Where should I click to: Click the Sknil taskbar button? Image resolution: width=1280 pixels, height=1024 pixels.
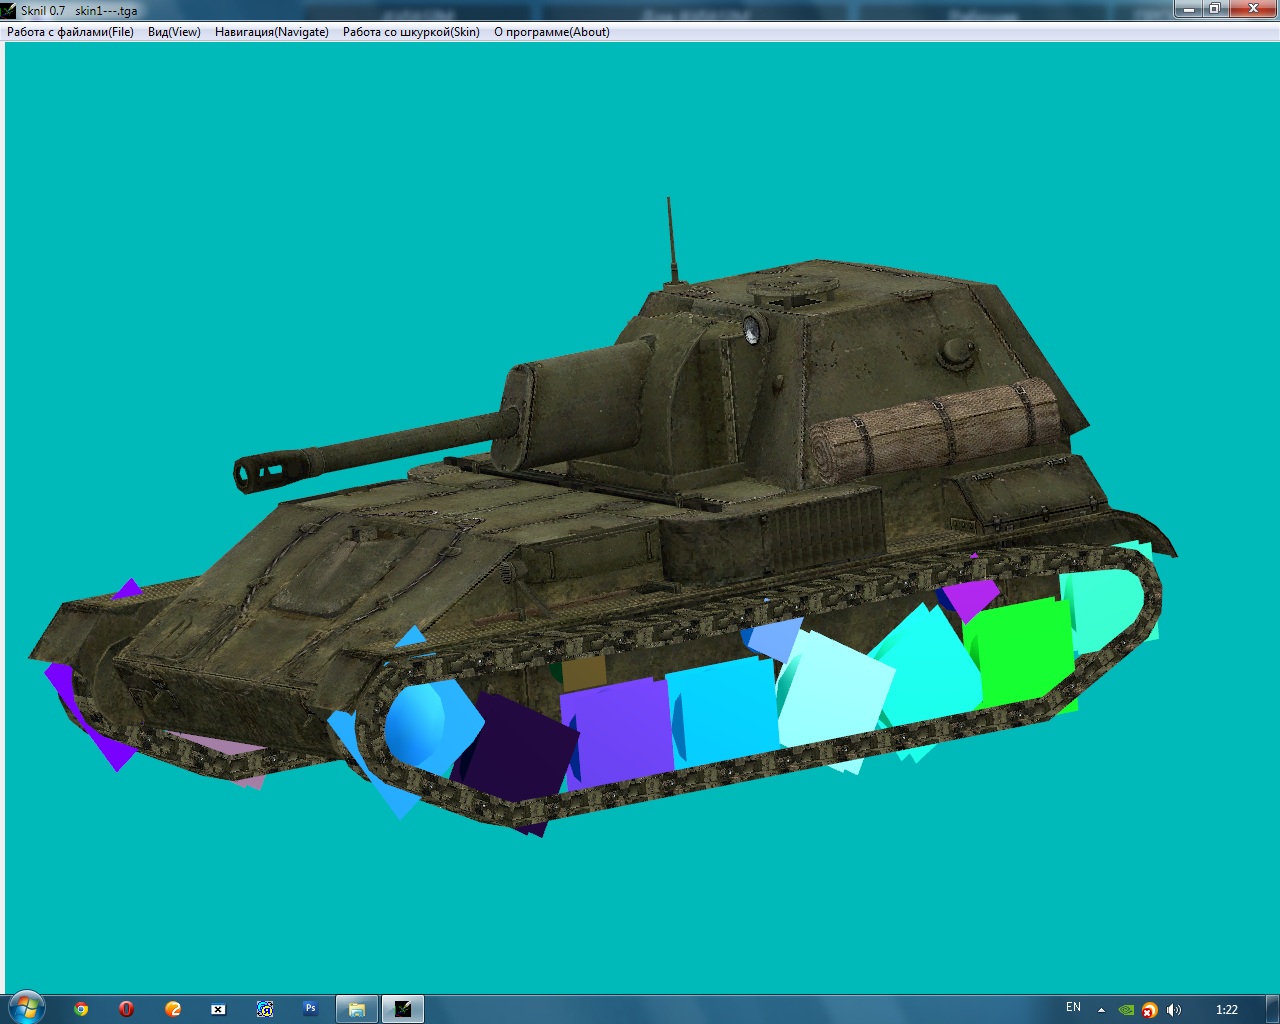pos(403,1009)
